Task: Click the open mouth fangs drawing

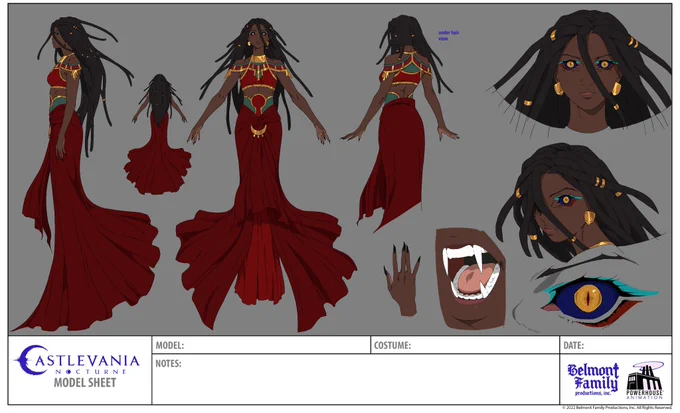Action: [471, 279]
